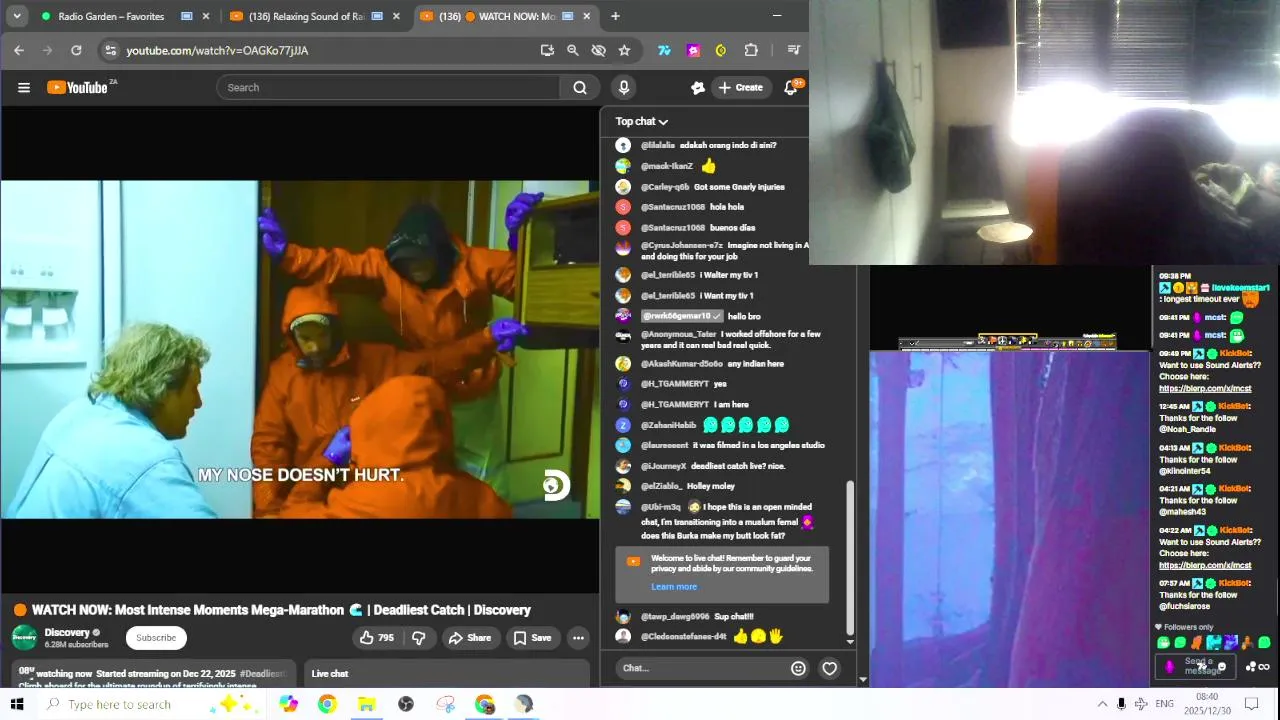Start voice search with the microphone icon
Viewport: 1280px width, 720px height.
coord(624,87)
